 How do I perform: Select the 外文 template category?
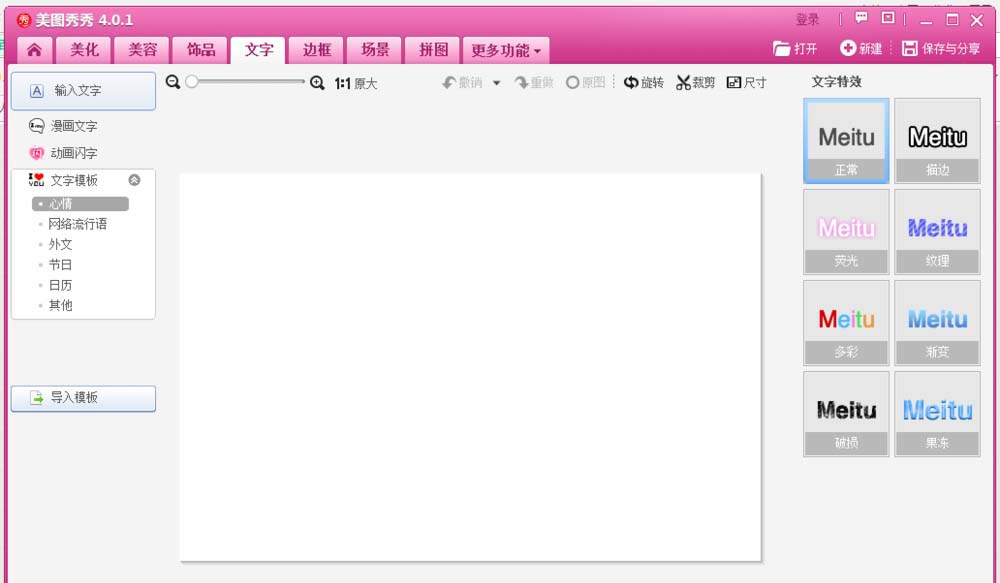pyautogui.click(x=61, y=244)
